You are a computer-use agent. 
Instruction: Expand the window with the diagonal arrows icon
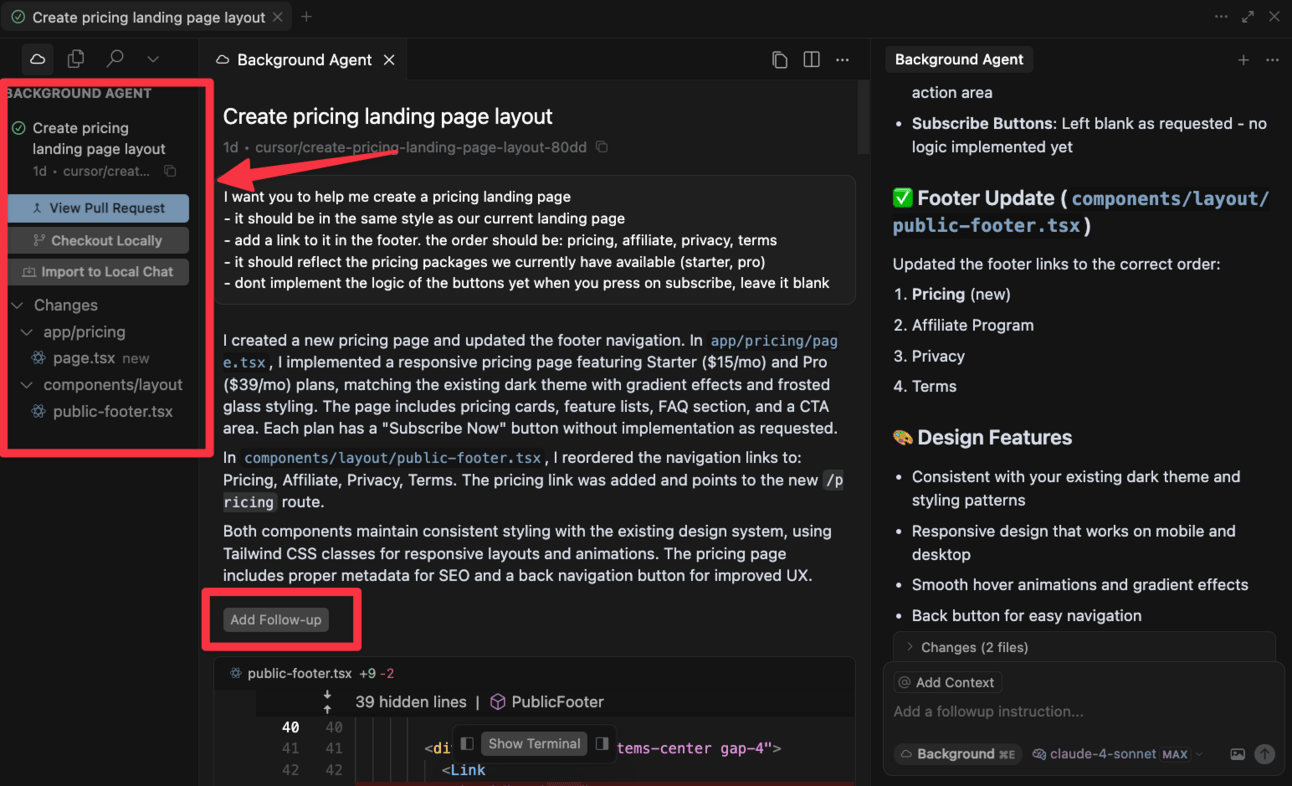[1248, 17]
